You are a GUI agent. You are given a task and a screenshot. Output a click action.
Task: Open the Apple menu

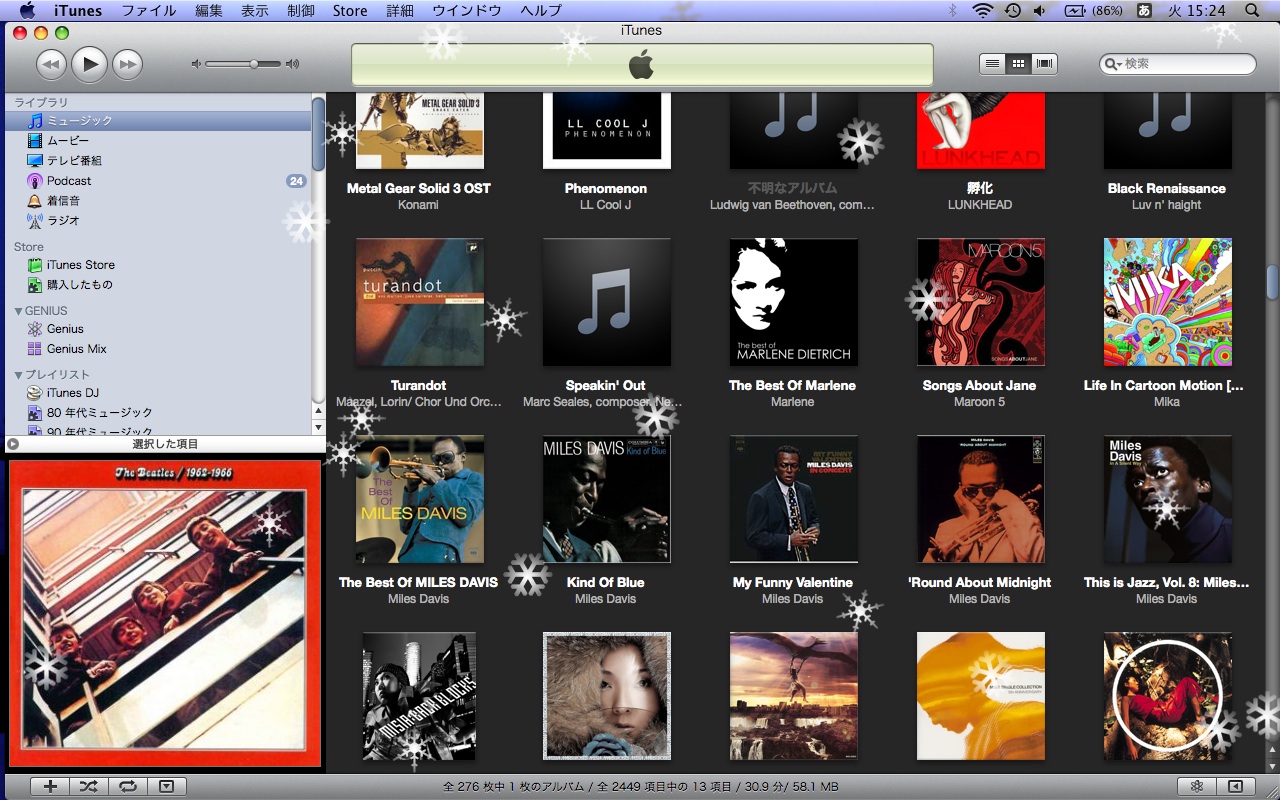27,11
